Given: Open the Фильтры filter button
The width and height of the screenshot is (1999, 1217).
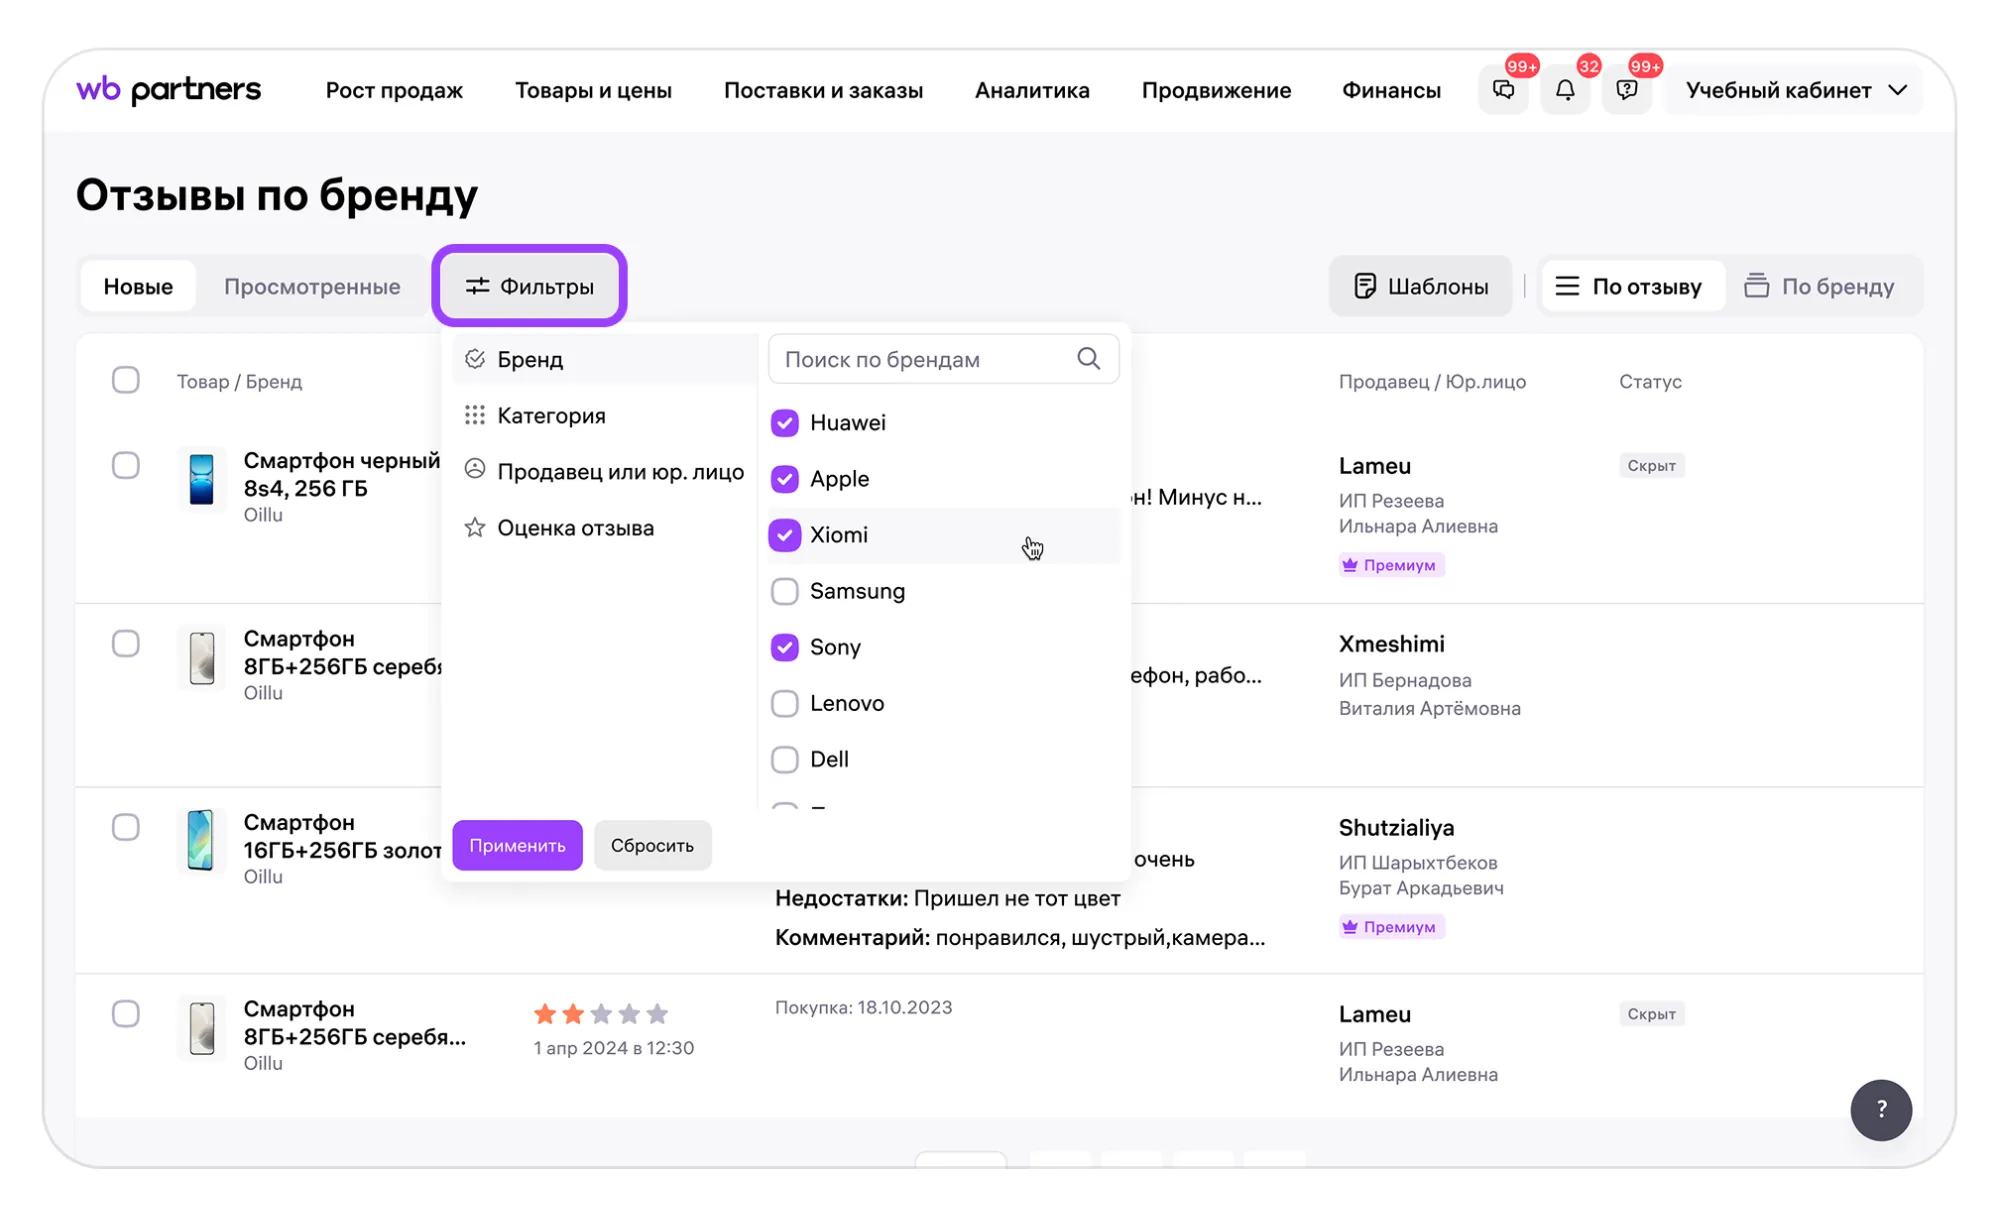Looking at the screenshot, I should click(x=530, y=286).
